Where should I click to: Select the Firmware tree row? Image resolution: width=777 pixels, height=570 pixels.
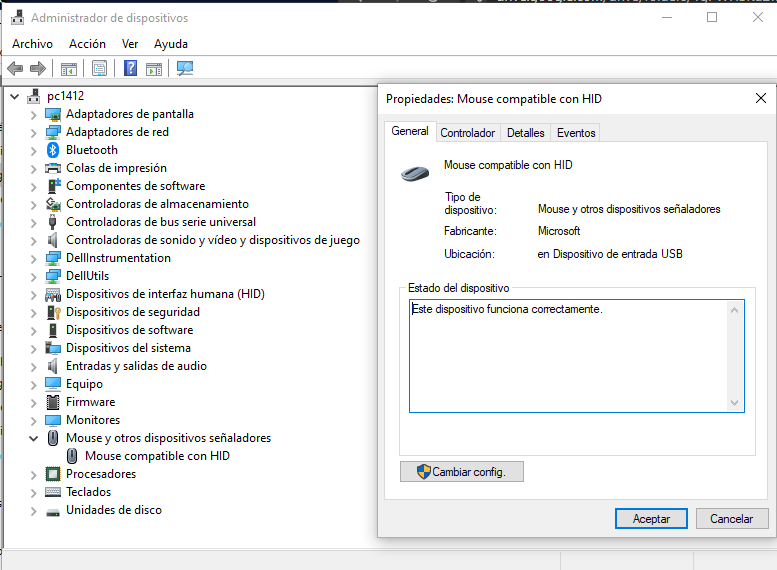tap(91, 402)
